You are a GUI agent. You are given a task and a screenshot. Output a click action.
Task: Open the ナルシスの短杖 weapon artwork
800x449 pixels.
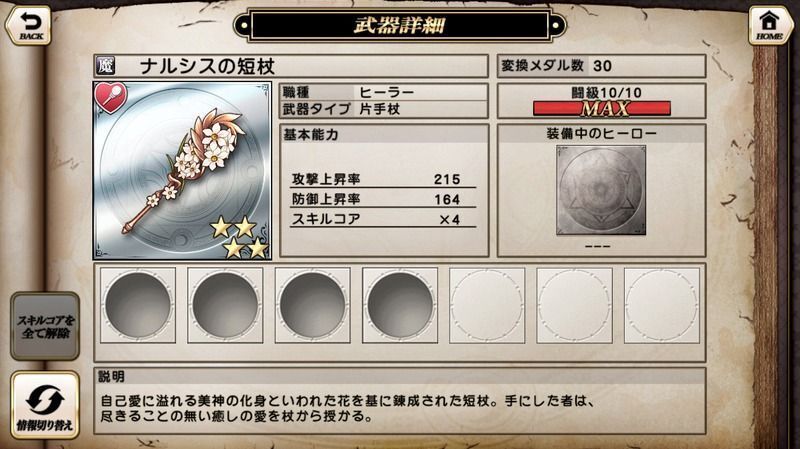click(182, 170)
